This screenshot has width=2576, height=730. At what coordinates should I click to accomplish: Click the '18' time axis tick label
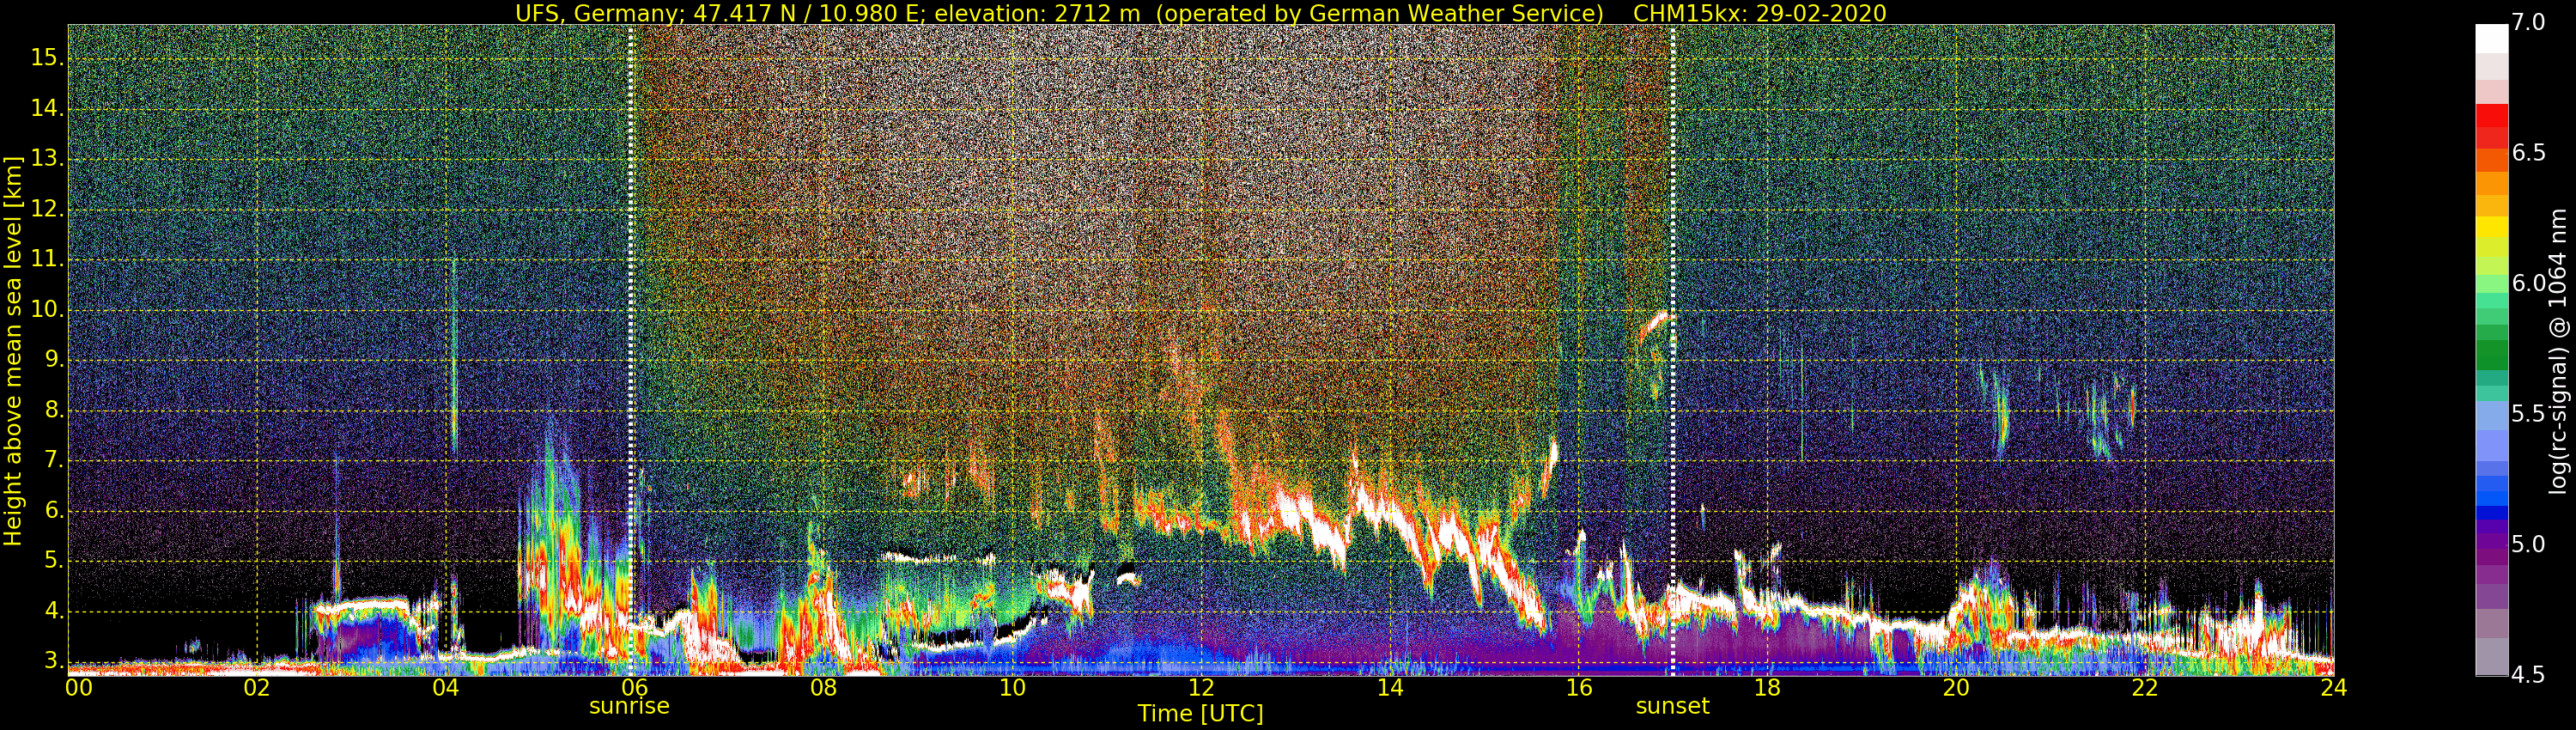point(1767,688)
